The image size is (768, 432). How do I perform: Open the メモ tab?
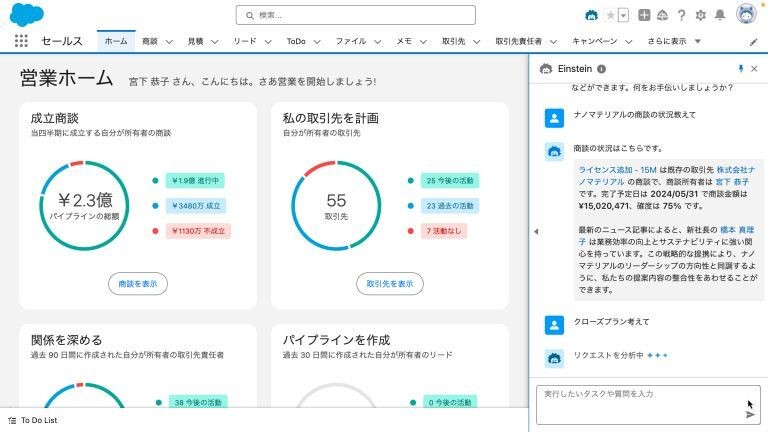pos(404,41)
